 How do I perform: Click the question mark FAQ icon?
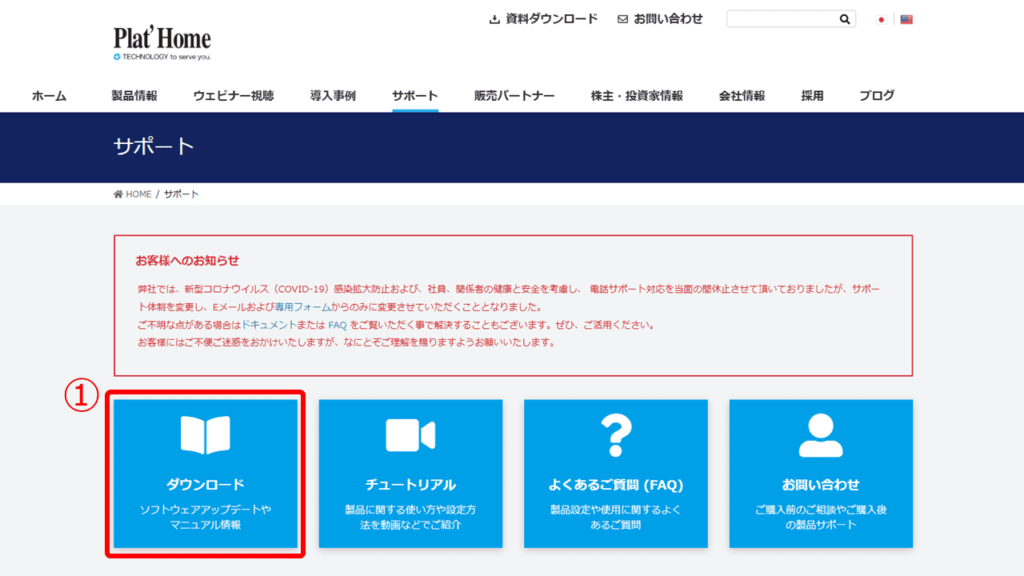pyautogui.click(x=615, y=435)
